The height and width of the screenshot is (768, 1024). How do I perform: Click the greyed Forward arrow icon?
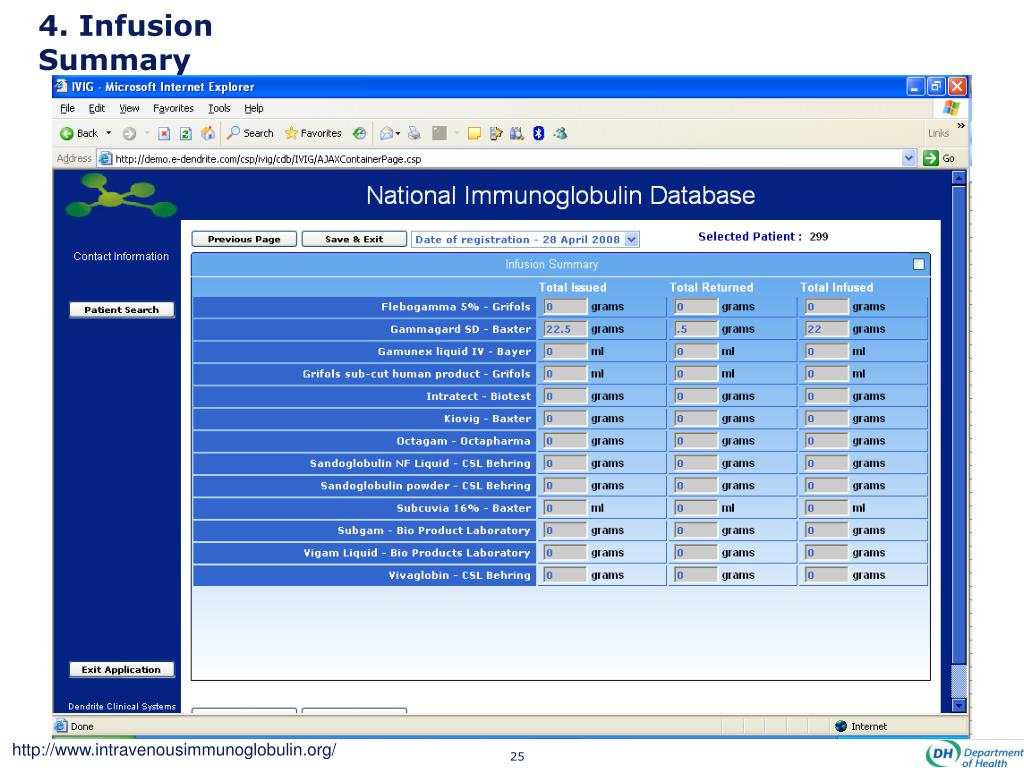pos(129,134)
